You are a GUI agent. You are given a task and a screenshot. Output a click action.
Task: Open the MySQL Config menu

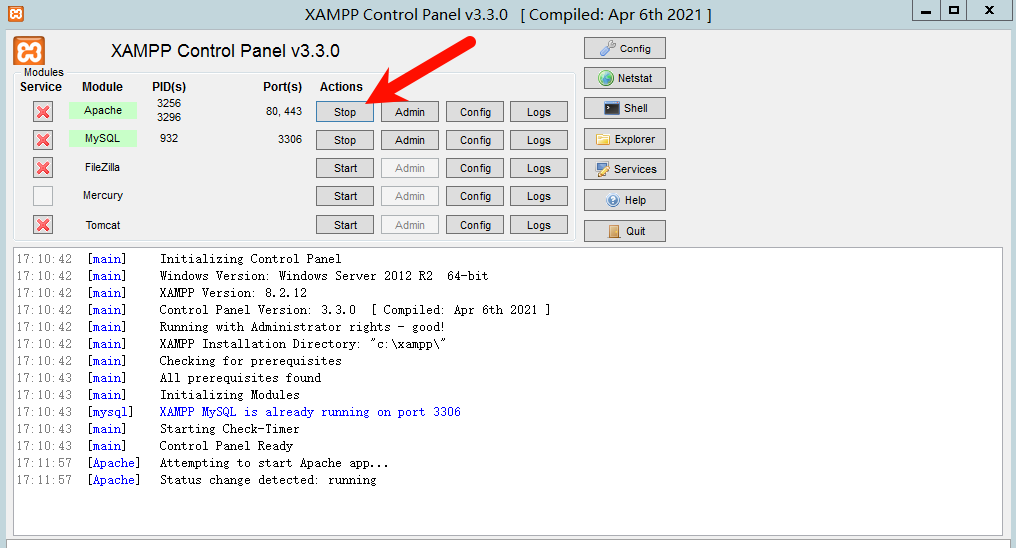(475, 140)
